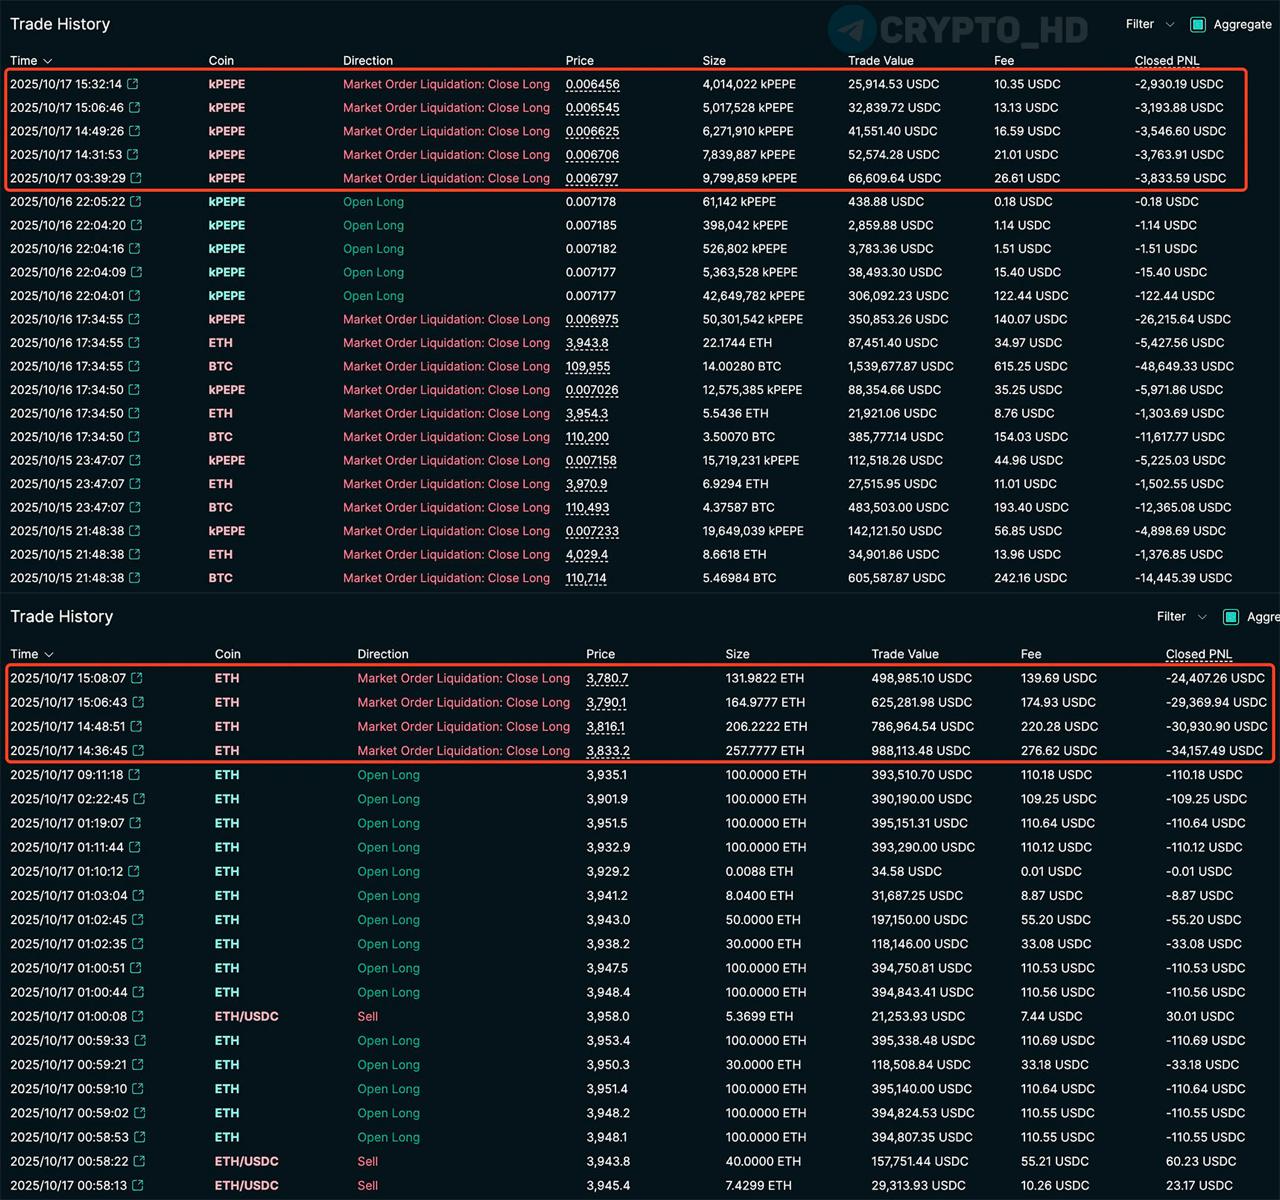Viewport: 1280px width, 1200px height.
Task: Click Closed PNL column header in lower table
Action: pos(1198,654)
